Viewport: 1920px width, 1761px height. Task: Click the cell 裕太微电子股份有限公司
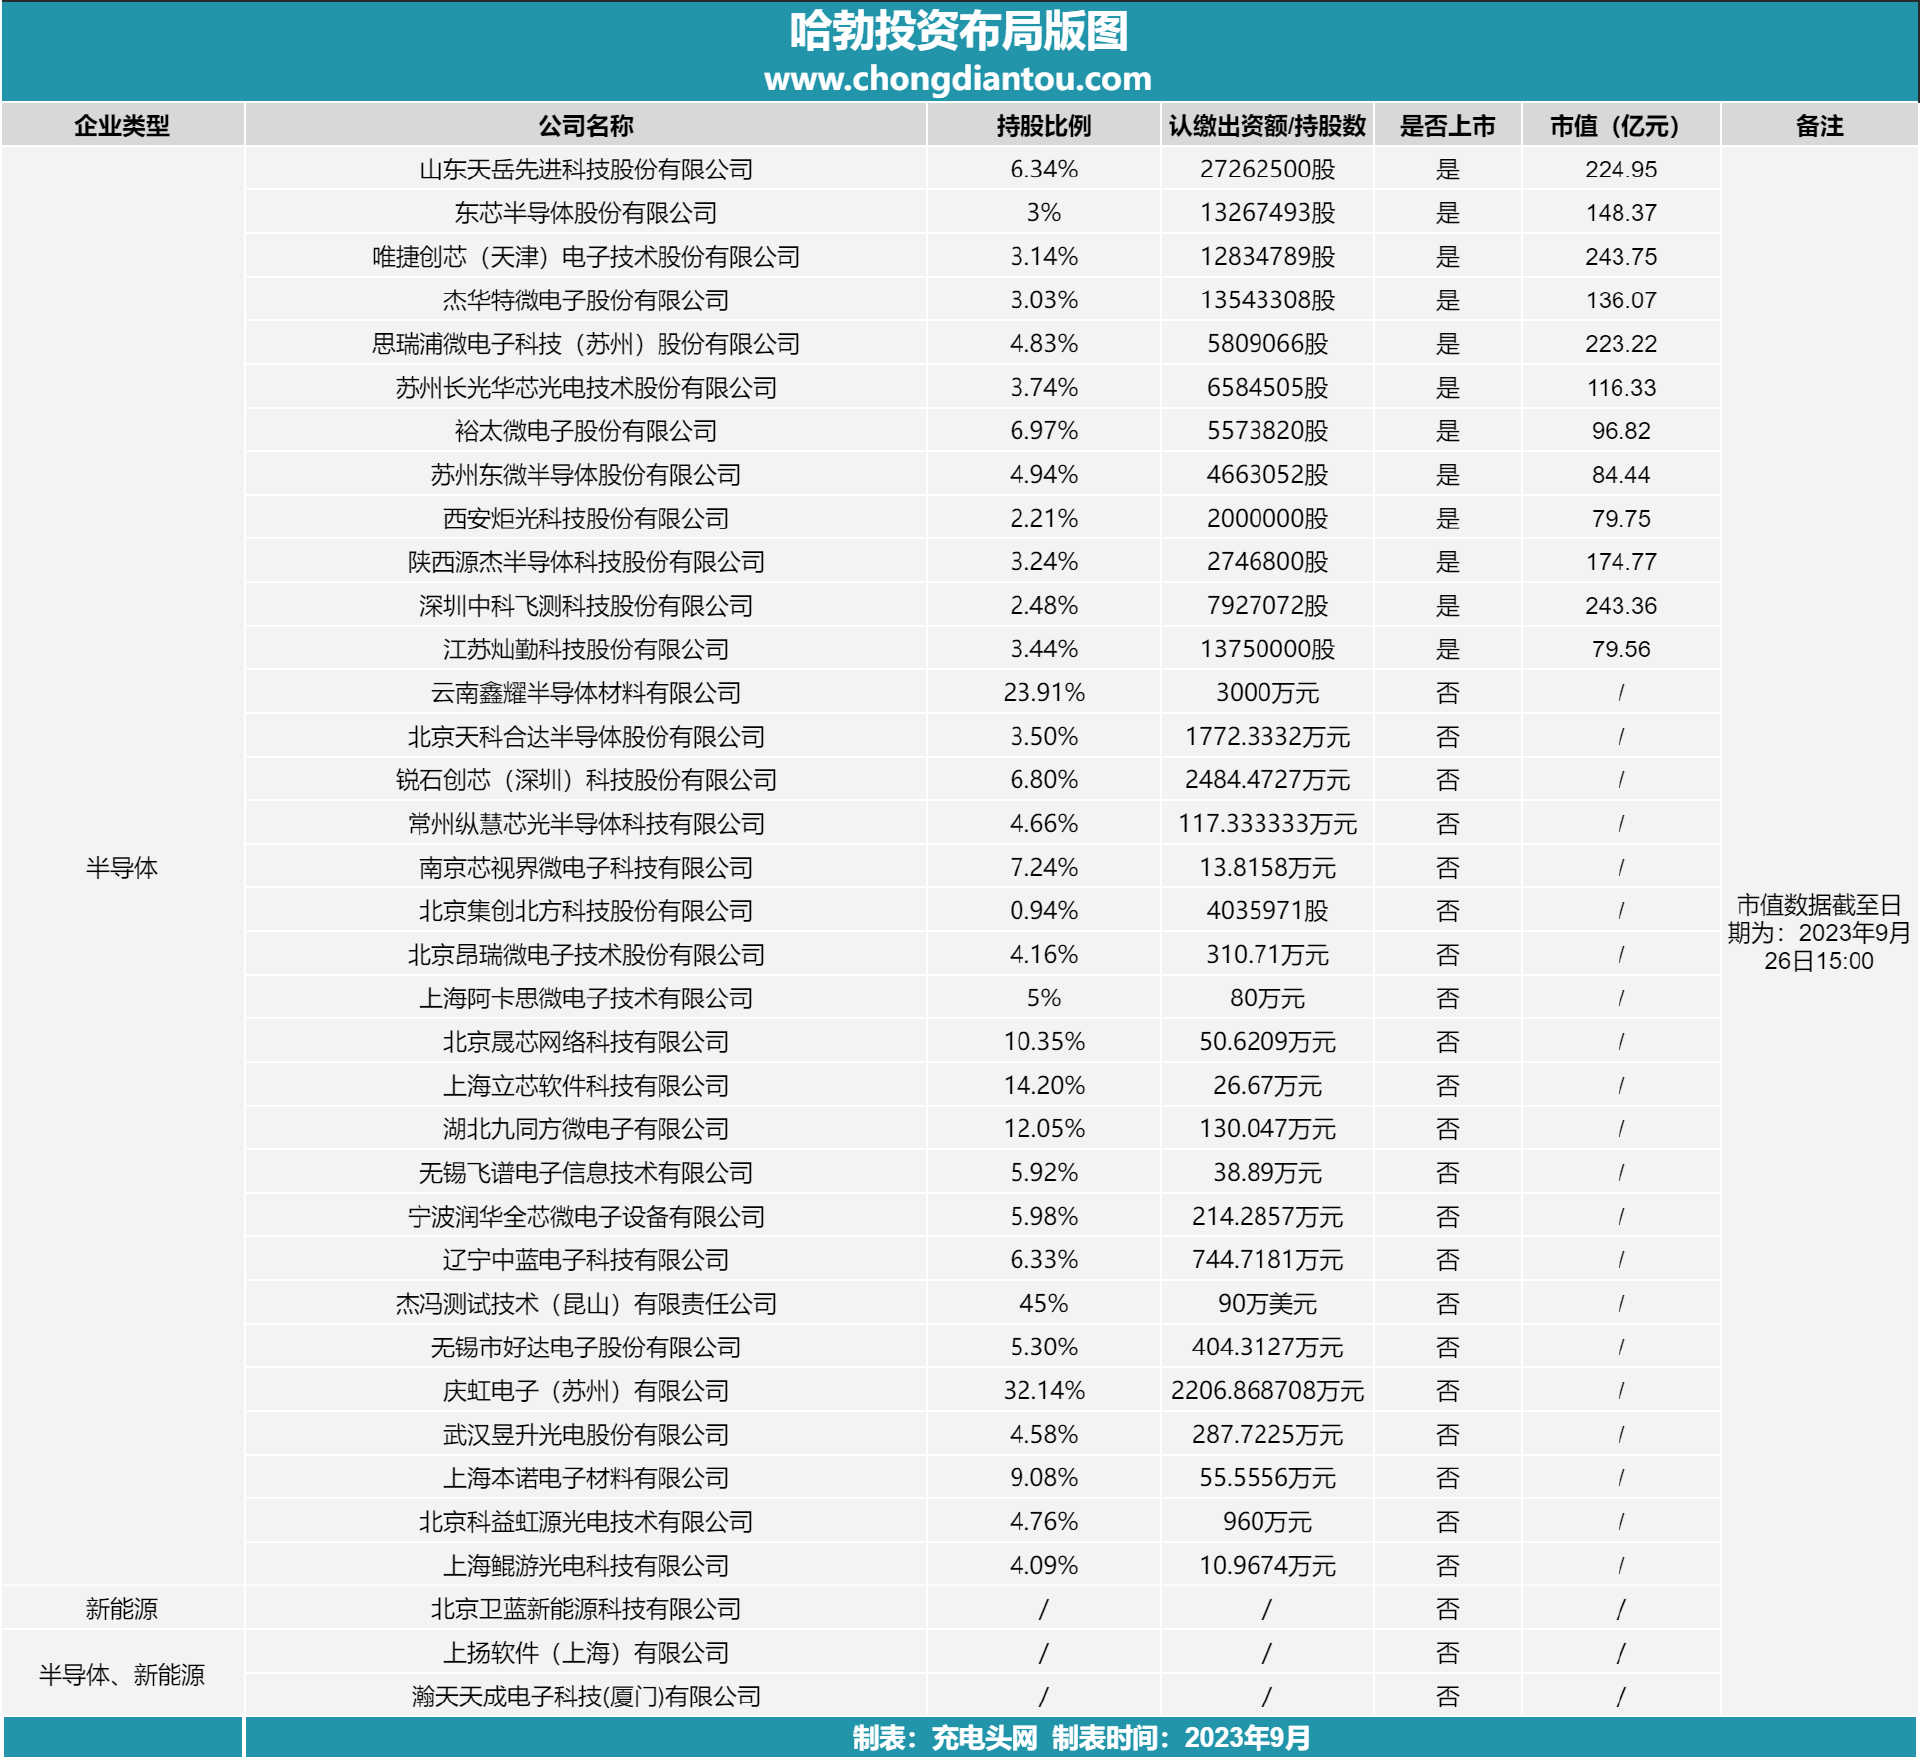[586, 431]
